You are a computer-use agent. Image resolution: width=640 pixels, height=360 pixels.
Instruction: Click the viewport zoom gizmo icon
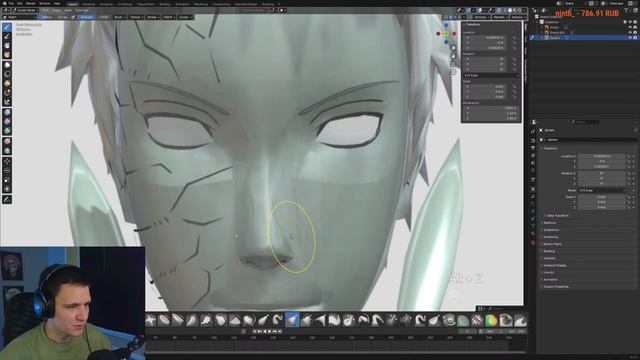453,48
